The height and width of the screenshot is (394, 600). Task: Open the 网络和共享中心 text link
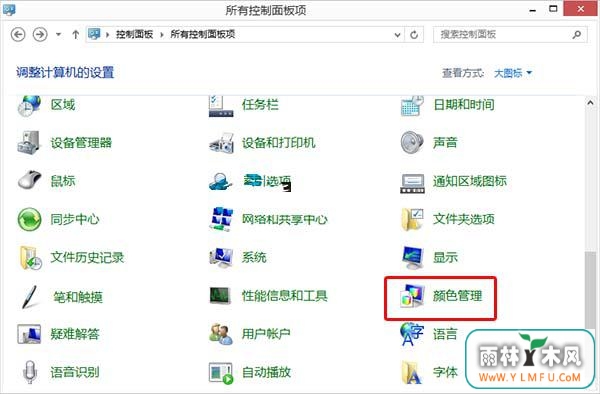point(284,219)
